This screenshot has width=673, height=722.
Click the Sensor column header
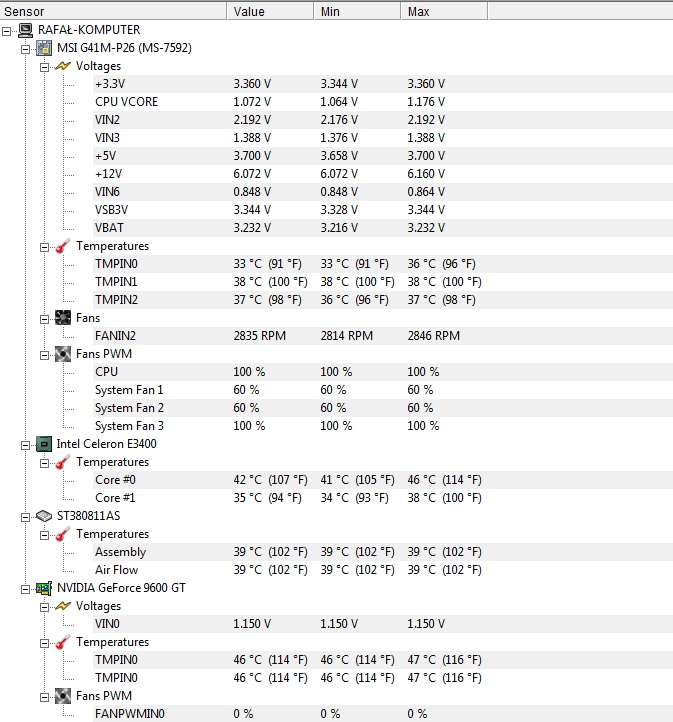pos(113,11)
